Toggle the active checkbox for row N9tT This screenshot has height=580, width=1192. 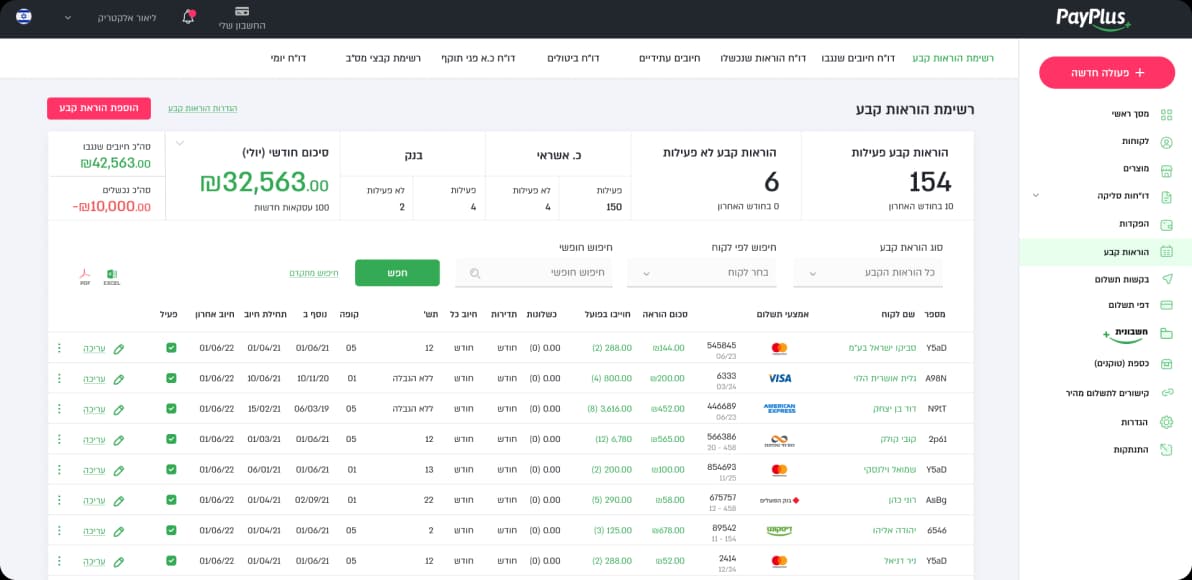click(171, 409)
